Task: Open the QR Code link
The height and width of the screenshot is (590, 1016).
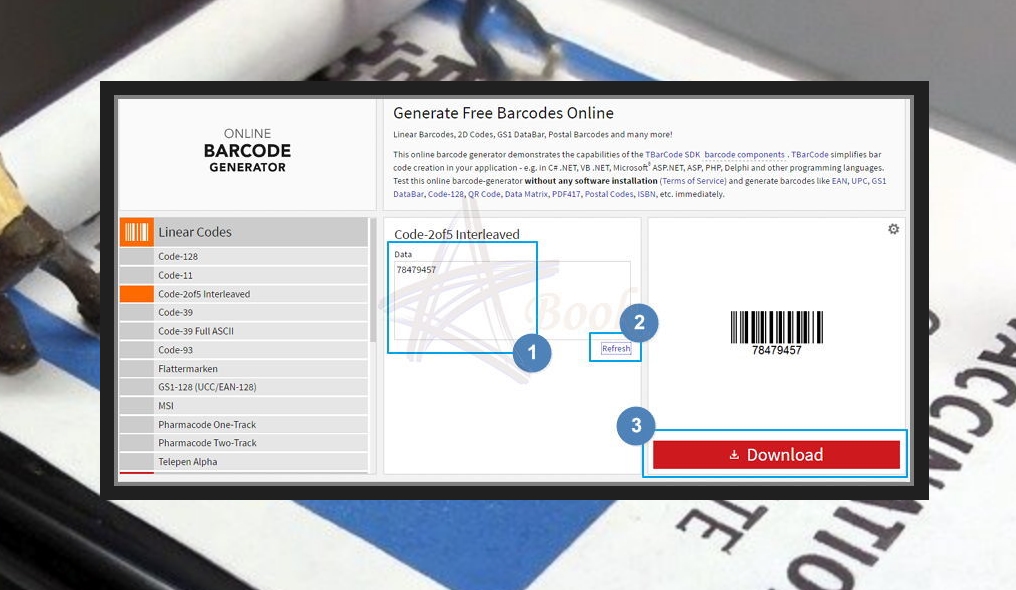Action: point(484,194)
